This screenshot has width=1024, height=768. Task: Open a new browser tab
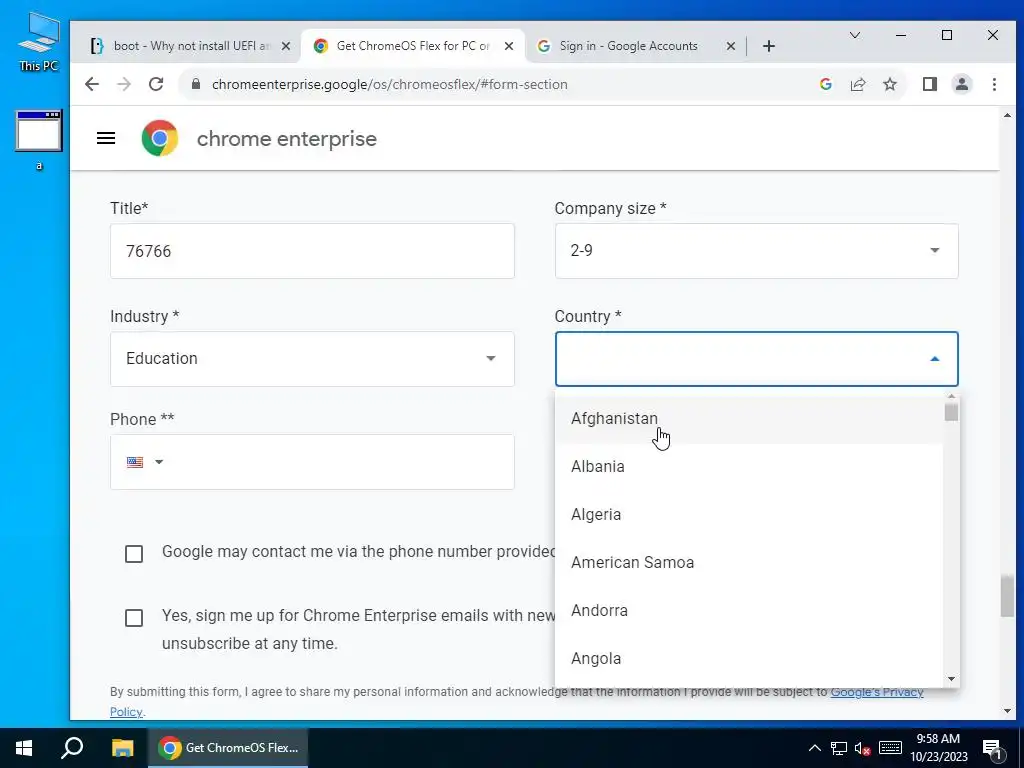[x=769, y=46]
